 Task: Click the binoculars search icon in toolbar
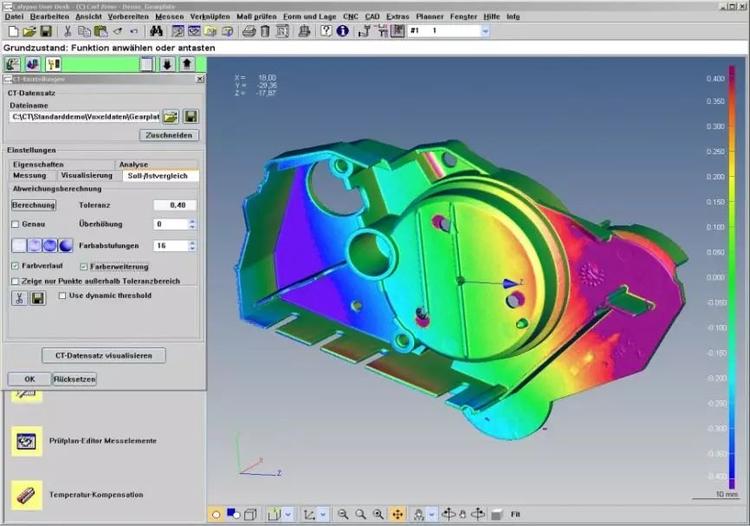(157, 32)
